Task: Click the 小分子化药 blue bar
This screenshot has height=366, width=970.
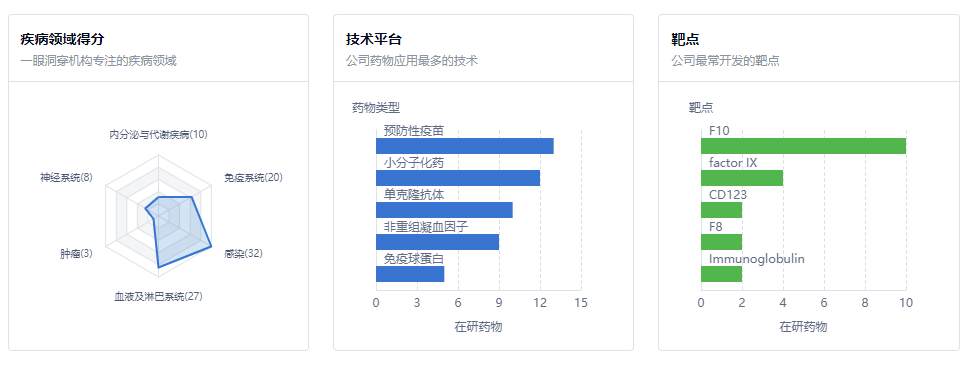Action: (x=458, y=178)
